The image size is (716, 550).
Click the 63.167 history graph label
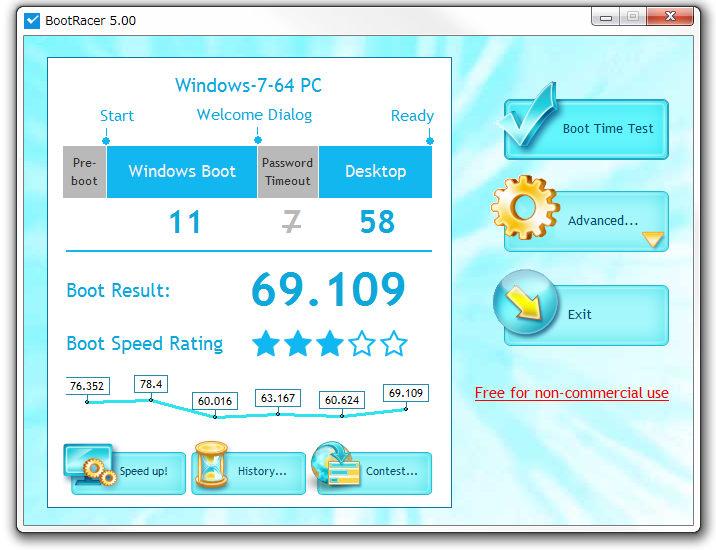click(278, 398)
